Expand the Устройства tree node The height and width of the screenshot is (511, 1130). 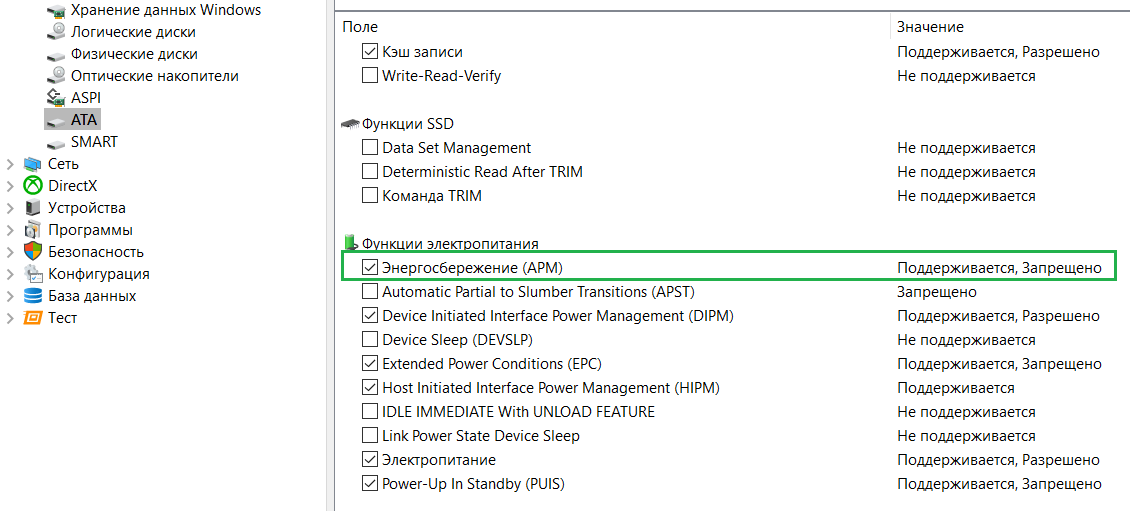point(11,208)
